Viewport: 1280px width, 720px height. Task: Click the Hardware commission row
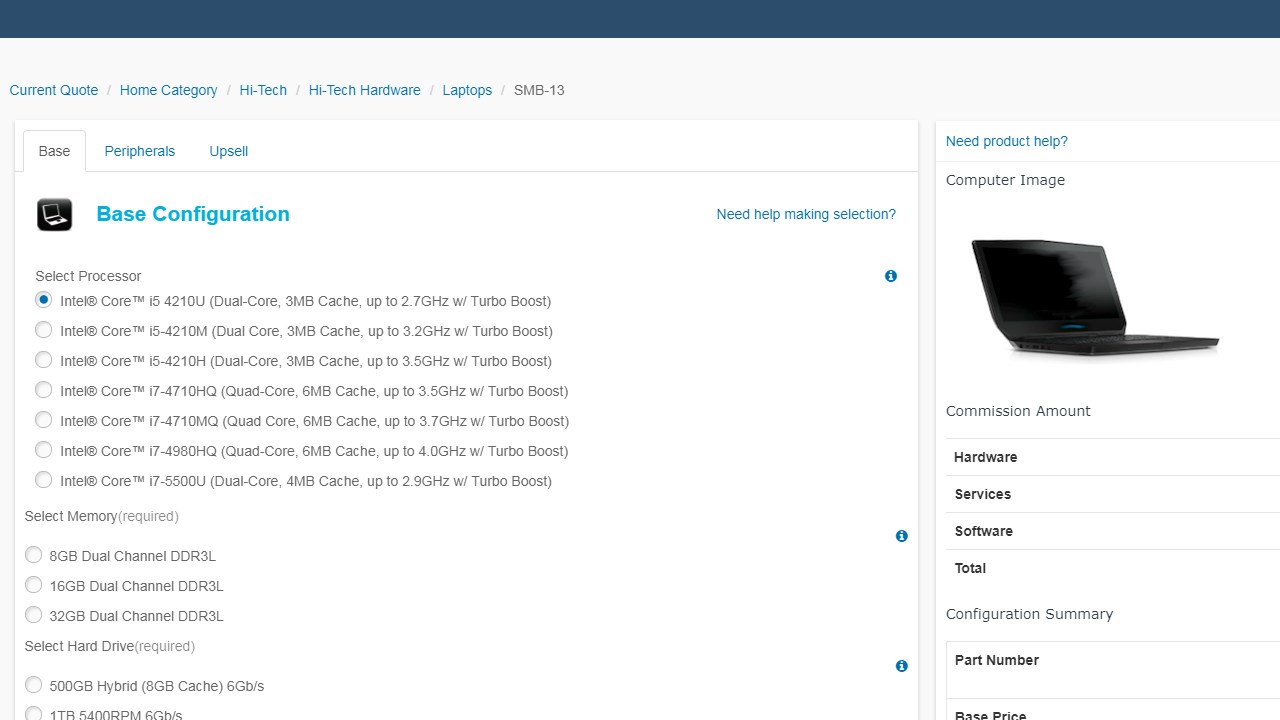click(x=1113, y=457)
